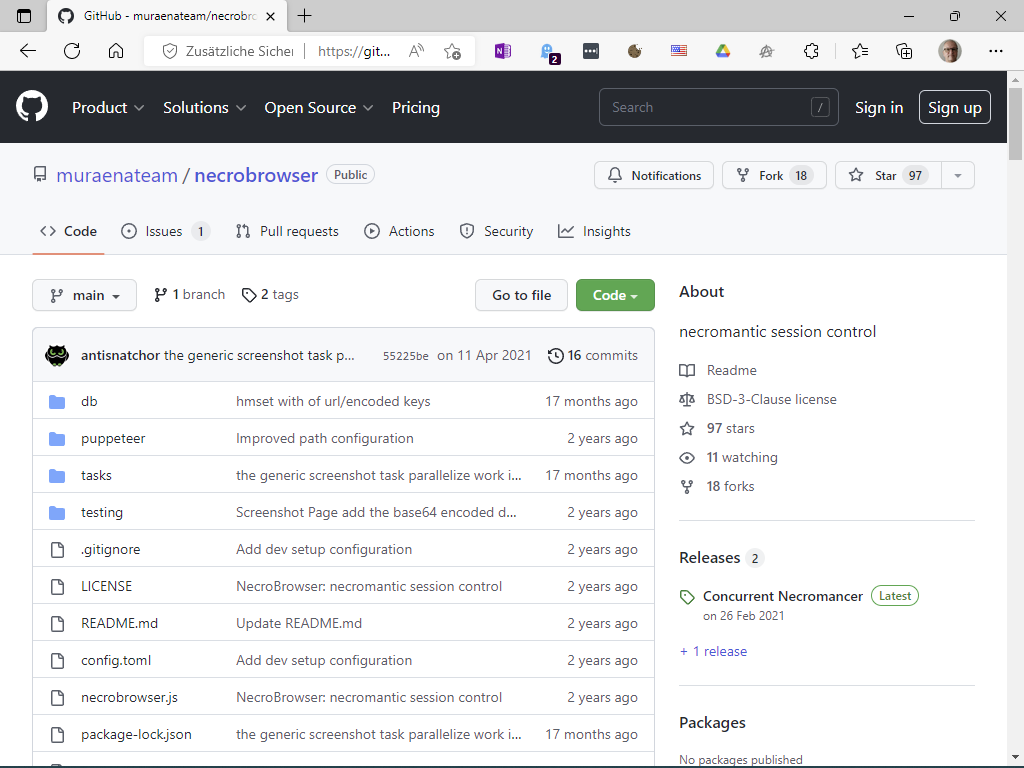The width and height of the screenshot is (1024, 768).
Task: Open browser settings three-dot menu
Action: [x=995, y=51]
